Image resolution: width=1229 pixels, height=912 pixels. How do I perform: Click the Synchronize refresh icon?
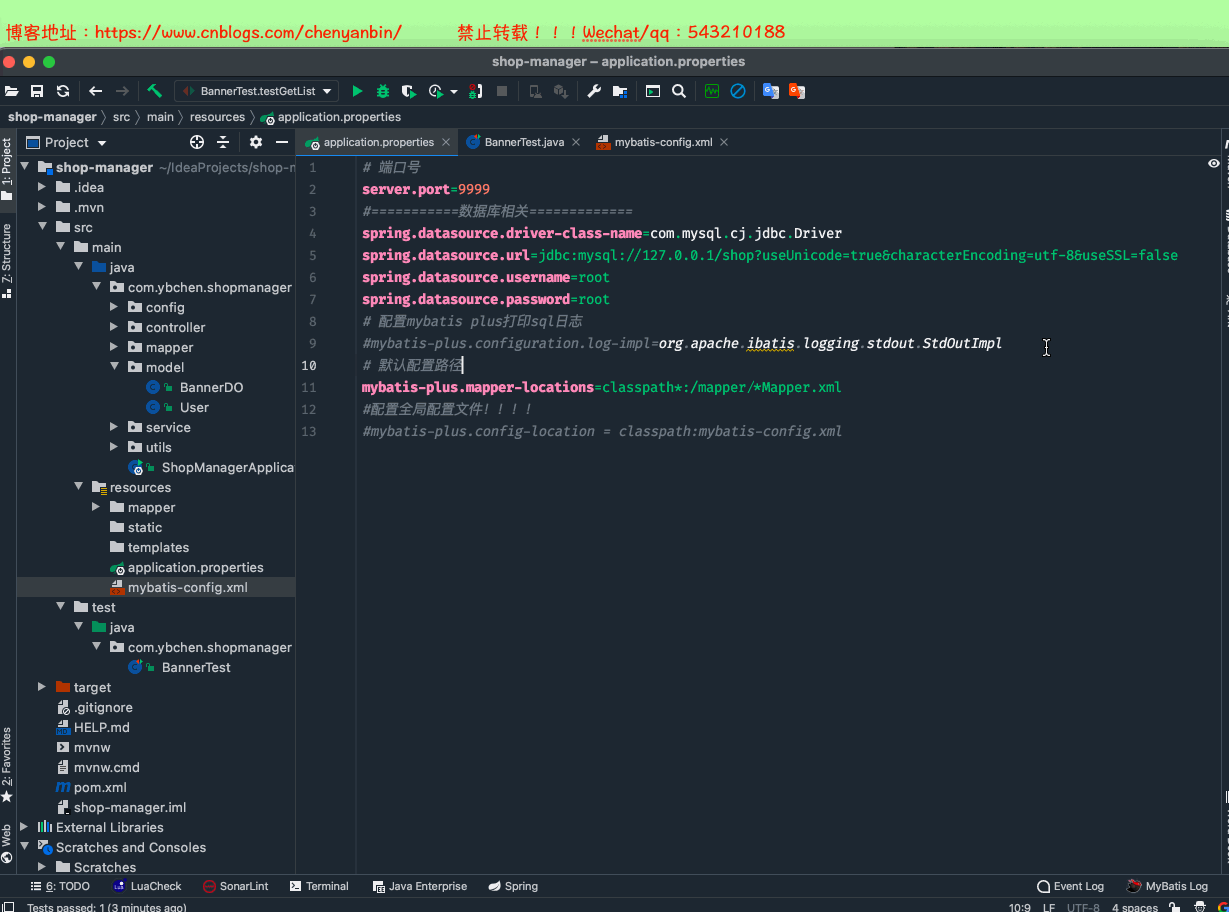(63, 91)
